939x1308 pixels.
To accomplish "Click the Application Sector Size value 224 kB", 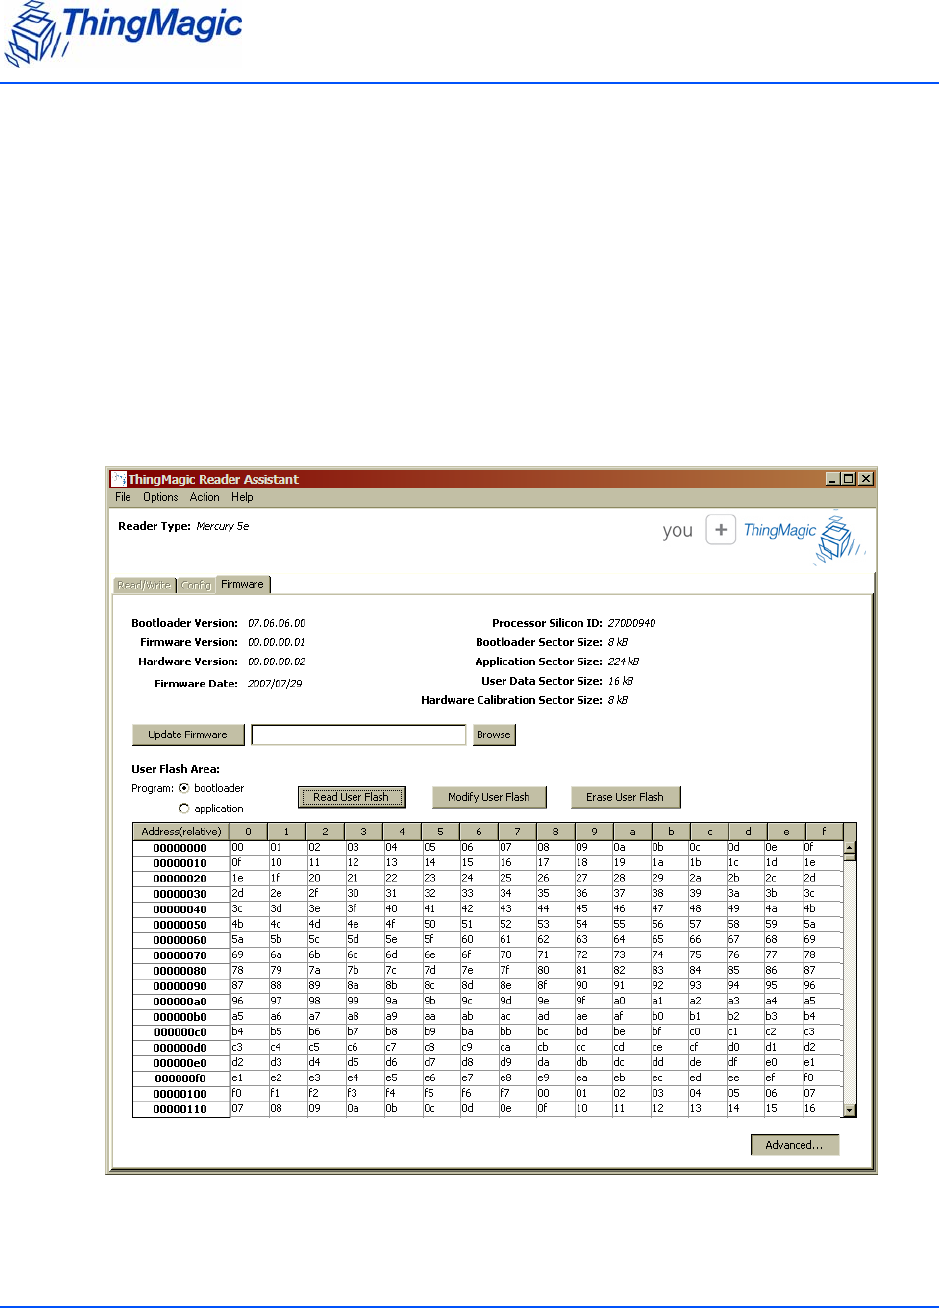I will tap(623, 661).
